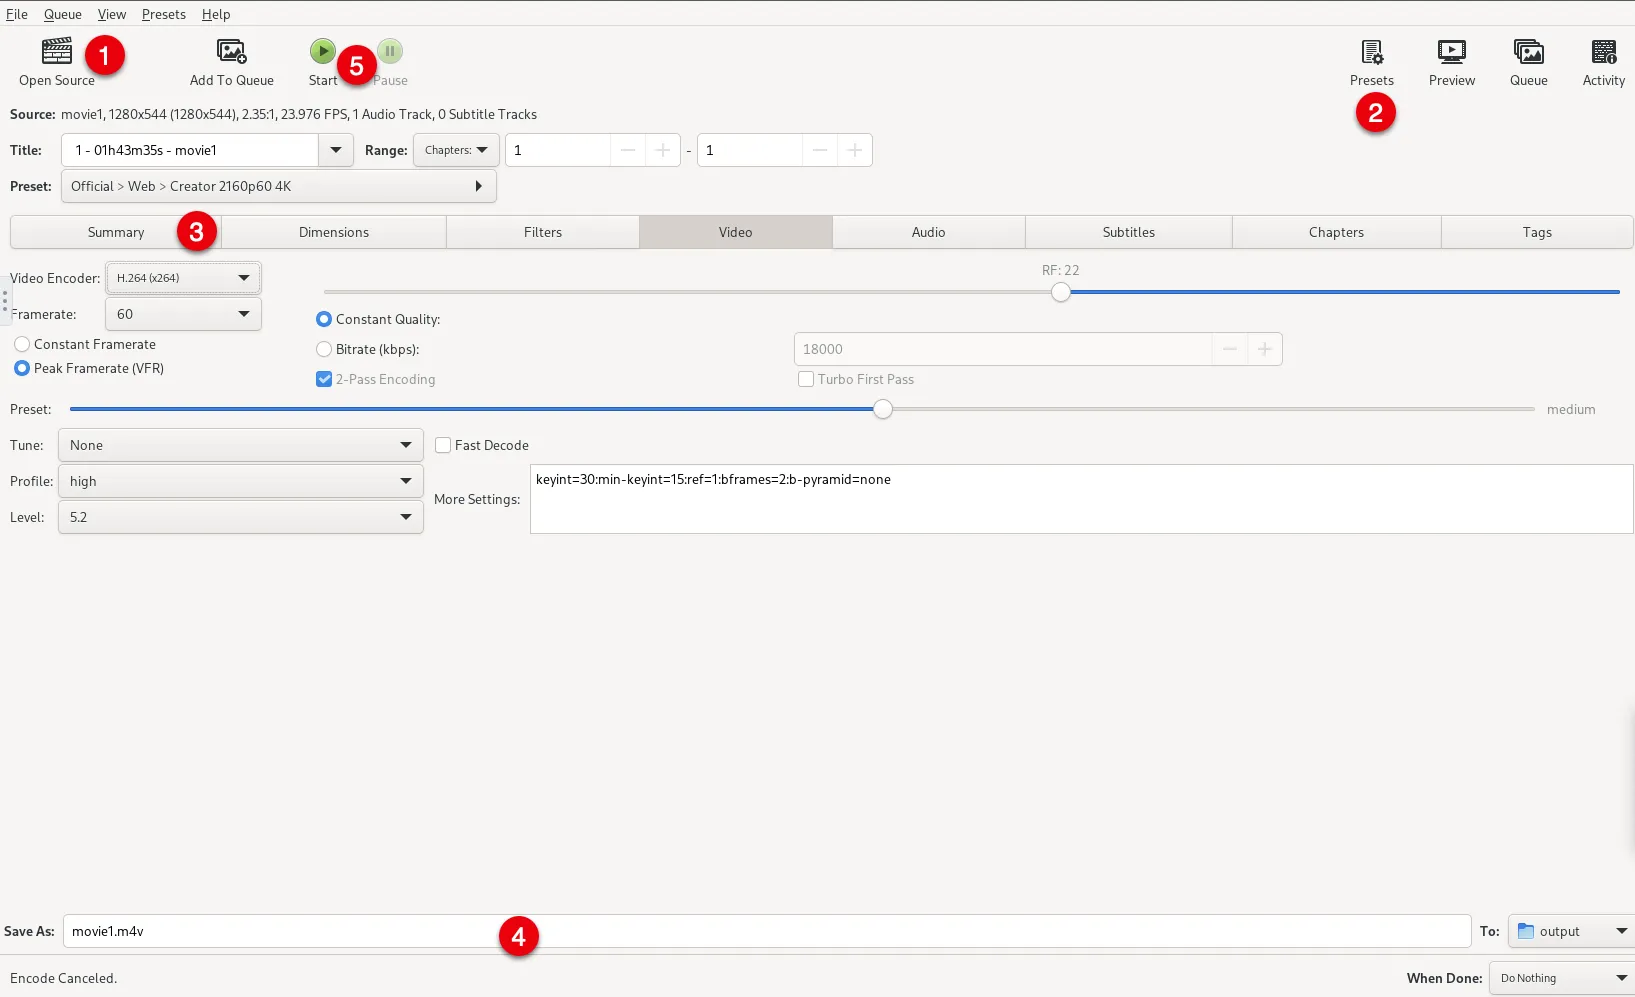Increase the start chapter value
Image resolution: width=1635 pixels, height=997 pixels.
pos(662,150)
